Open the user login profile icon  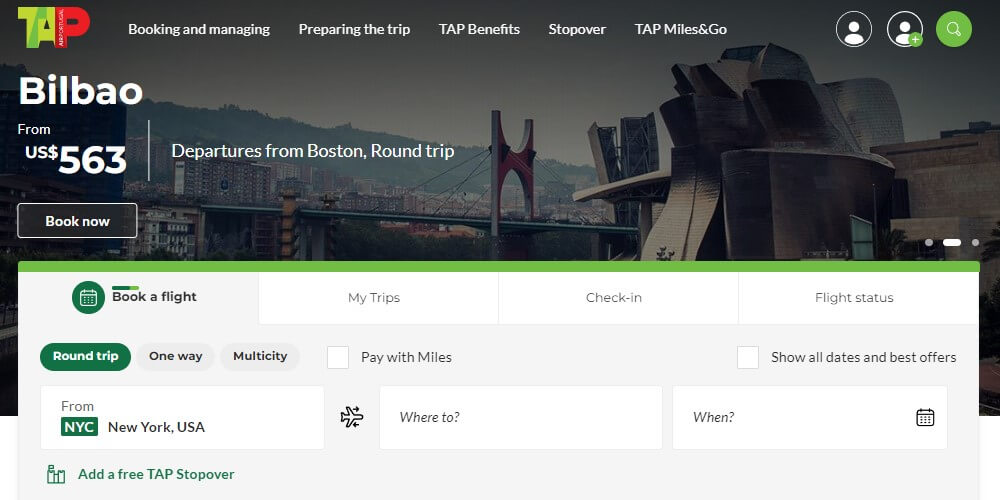click(853, 29)
